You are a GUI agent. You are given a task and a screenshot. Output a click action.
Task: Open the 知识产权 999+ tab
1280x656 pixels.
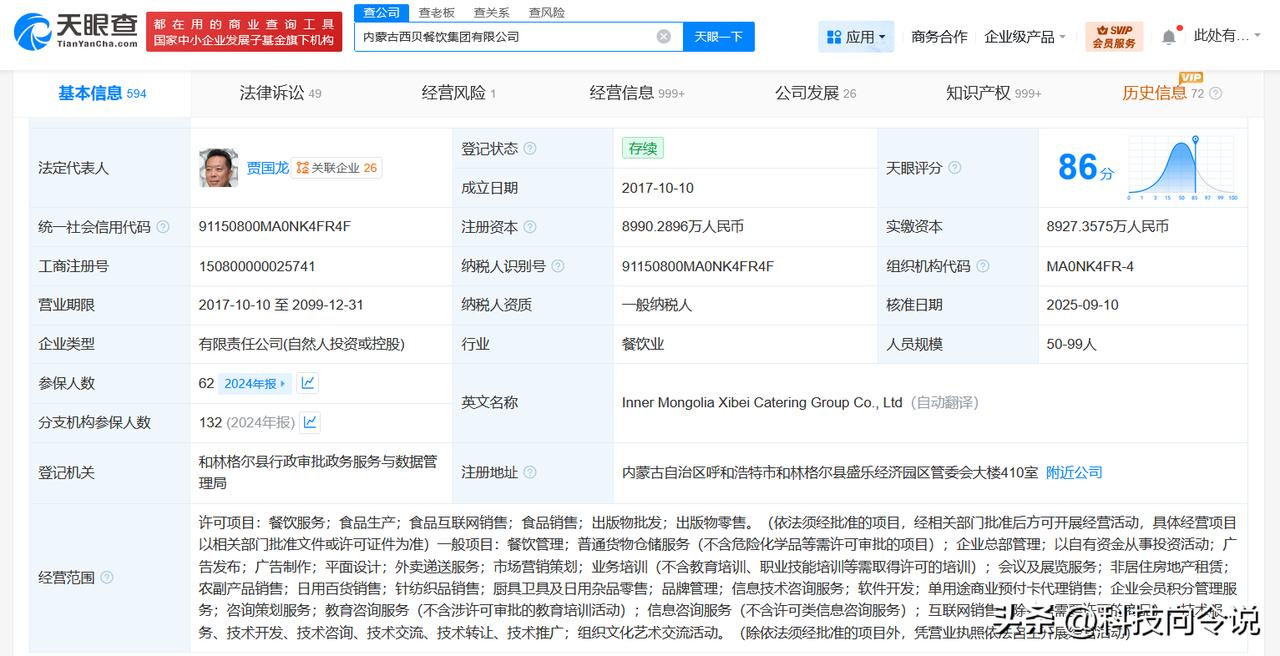click(x=993, y=93)
